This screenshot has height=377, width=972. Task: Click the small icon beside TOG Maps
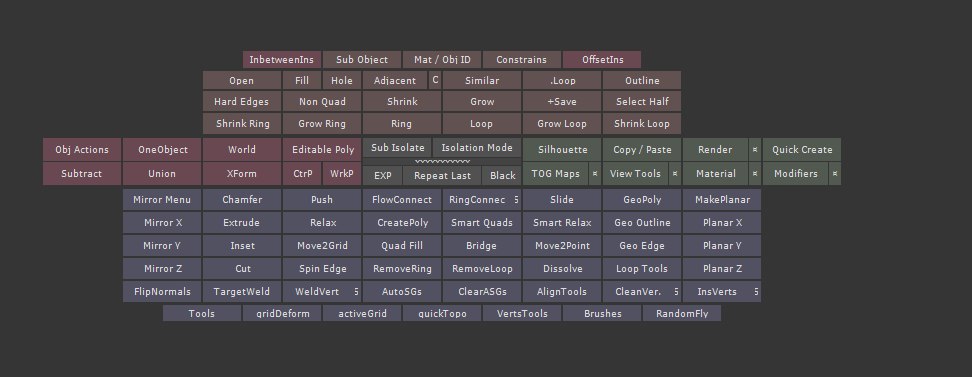point(595,174)
